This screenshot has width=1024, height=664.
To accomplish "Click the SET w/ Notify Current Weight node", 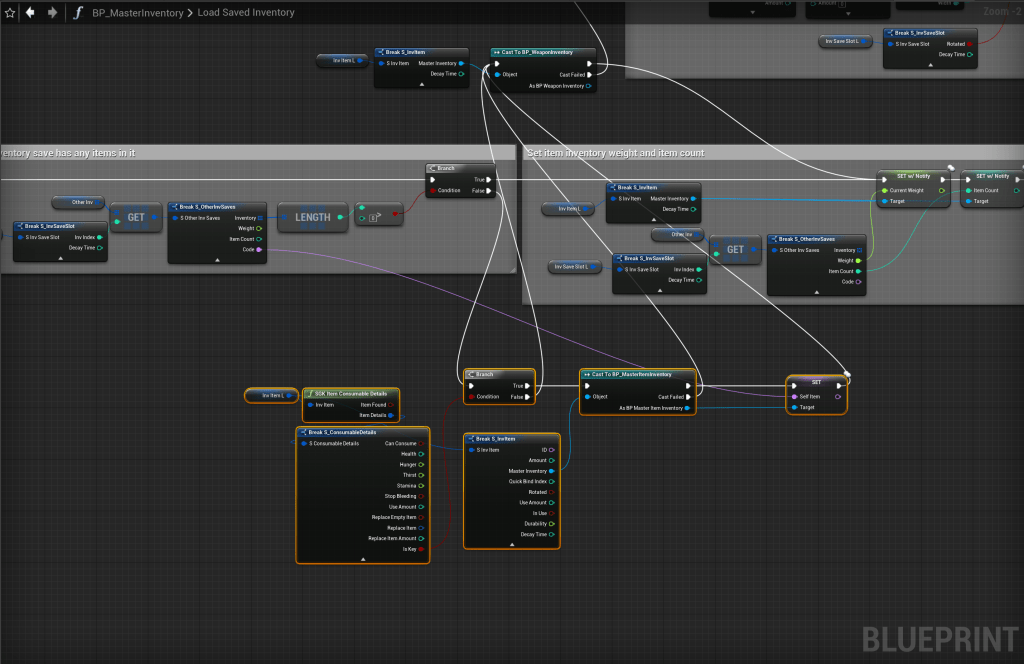I will [913, 177].
